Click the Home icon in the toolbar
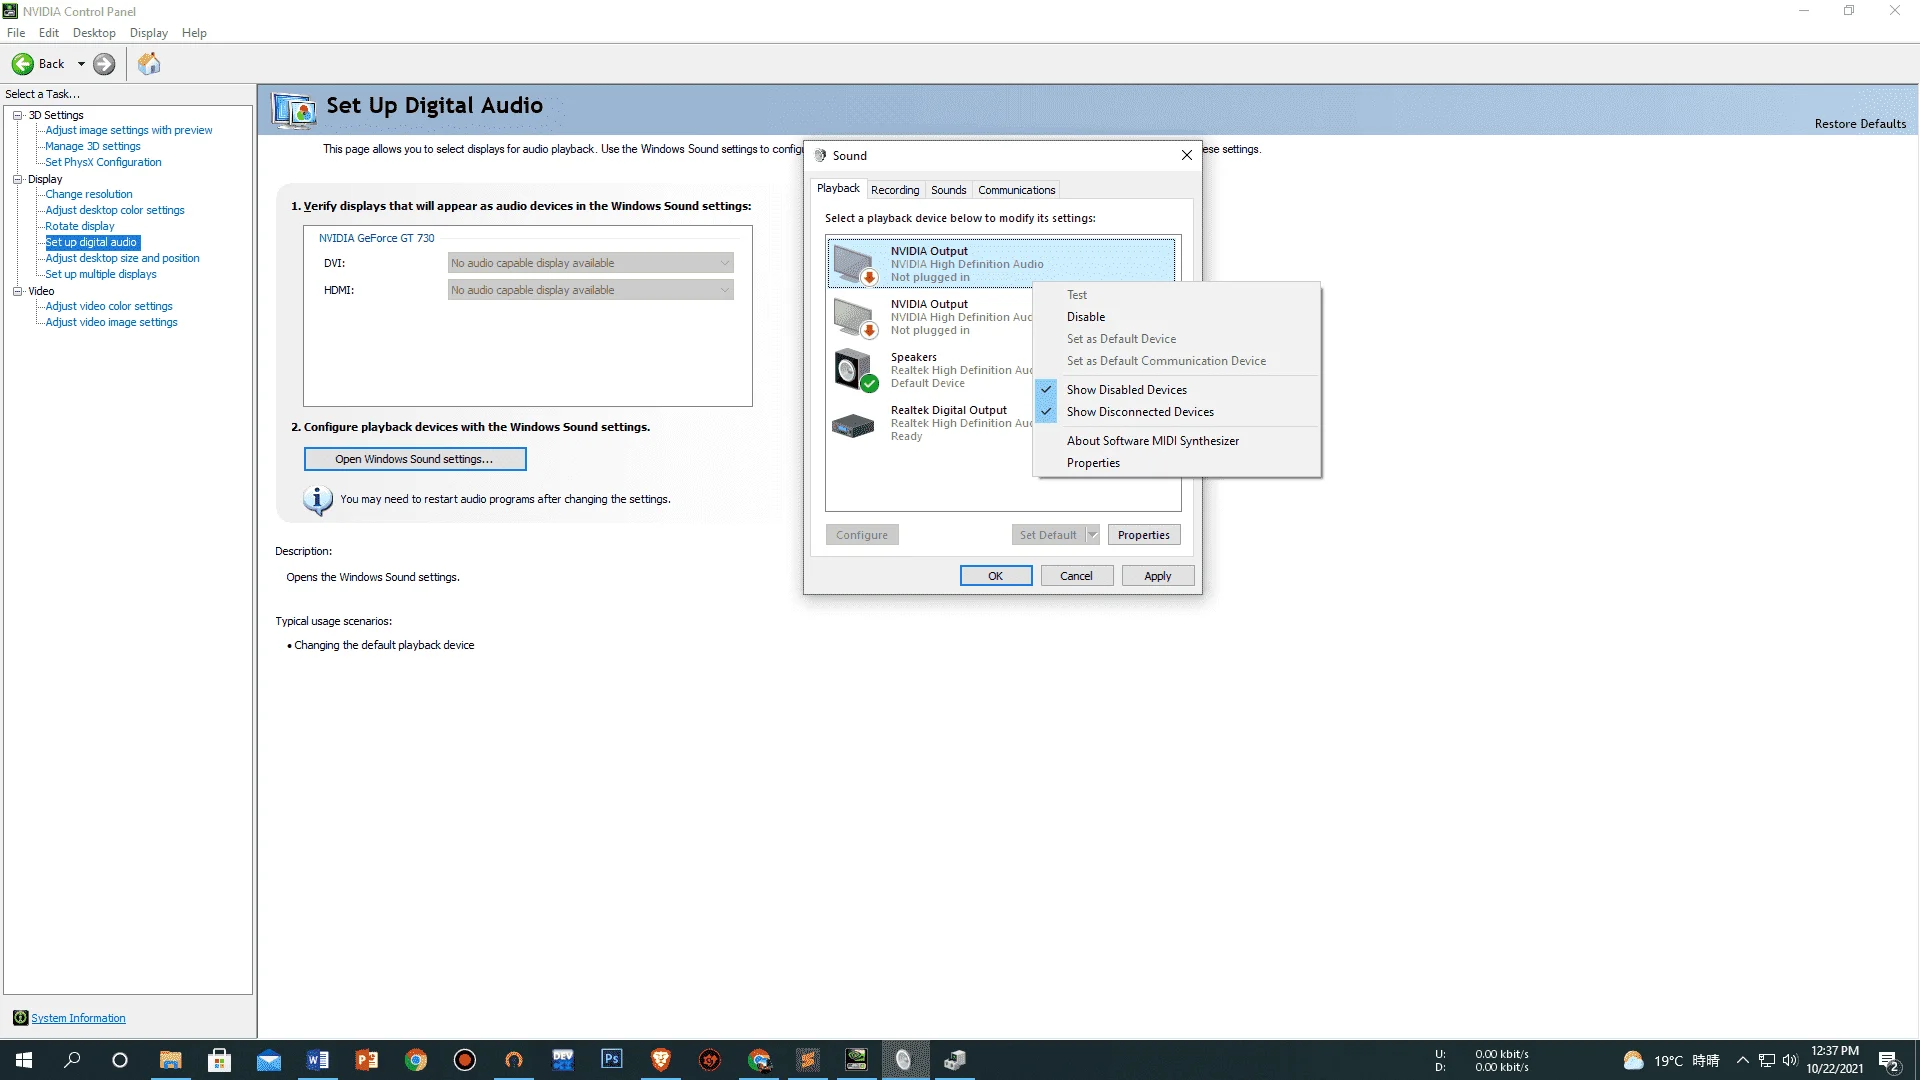Image resolution: width=1920 pixels, height=1080 pixels. [x=149, y=64]
